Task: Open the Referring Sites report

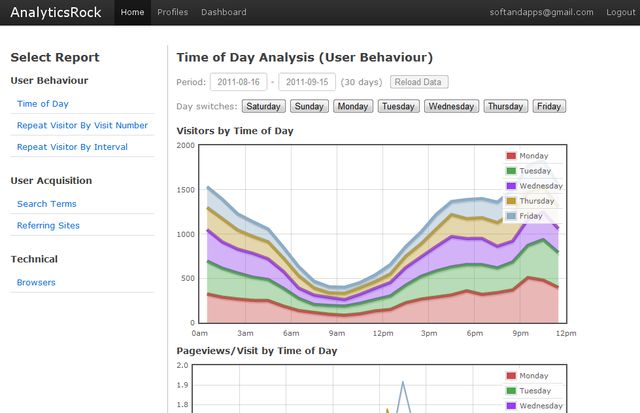Action: (x=48, y=225)
